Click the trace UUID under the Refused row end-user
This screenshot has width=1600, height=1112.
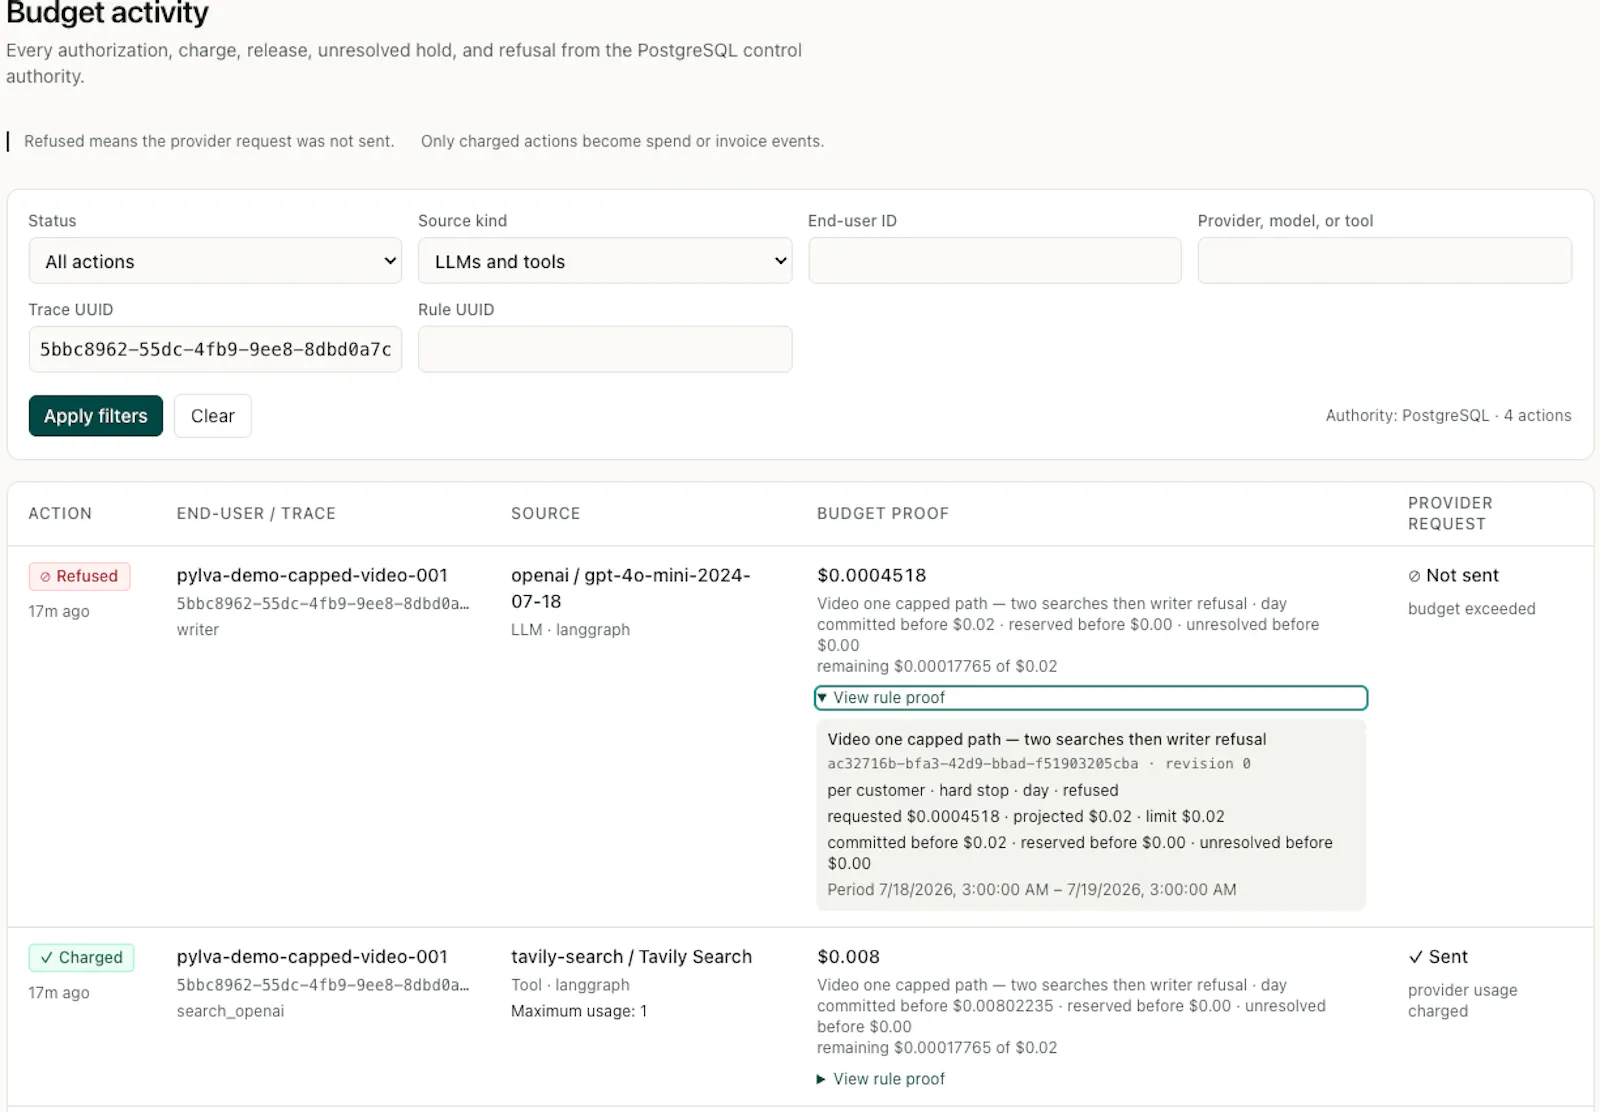[323, 603]
